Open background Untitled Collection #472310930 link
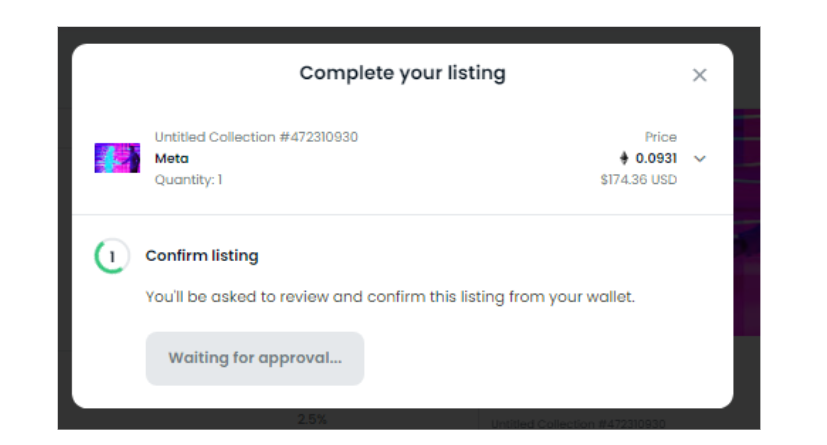The height and width of the screenshot is (445, 827). point(578,424)
